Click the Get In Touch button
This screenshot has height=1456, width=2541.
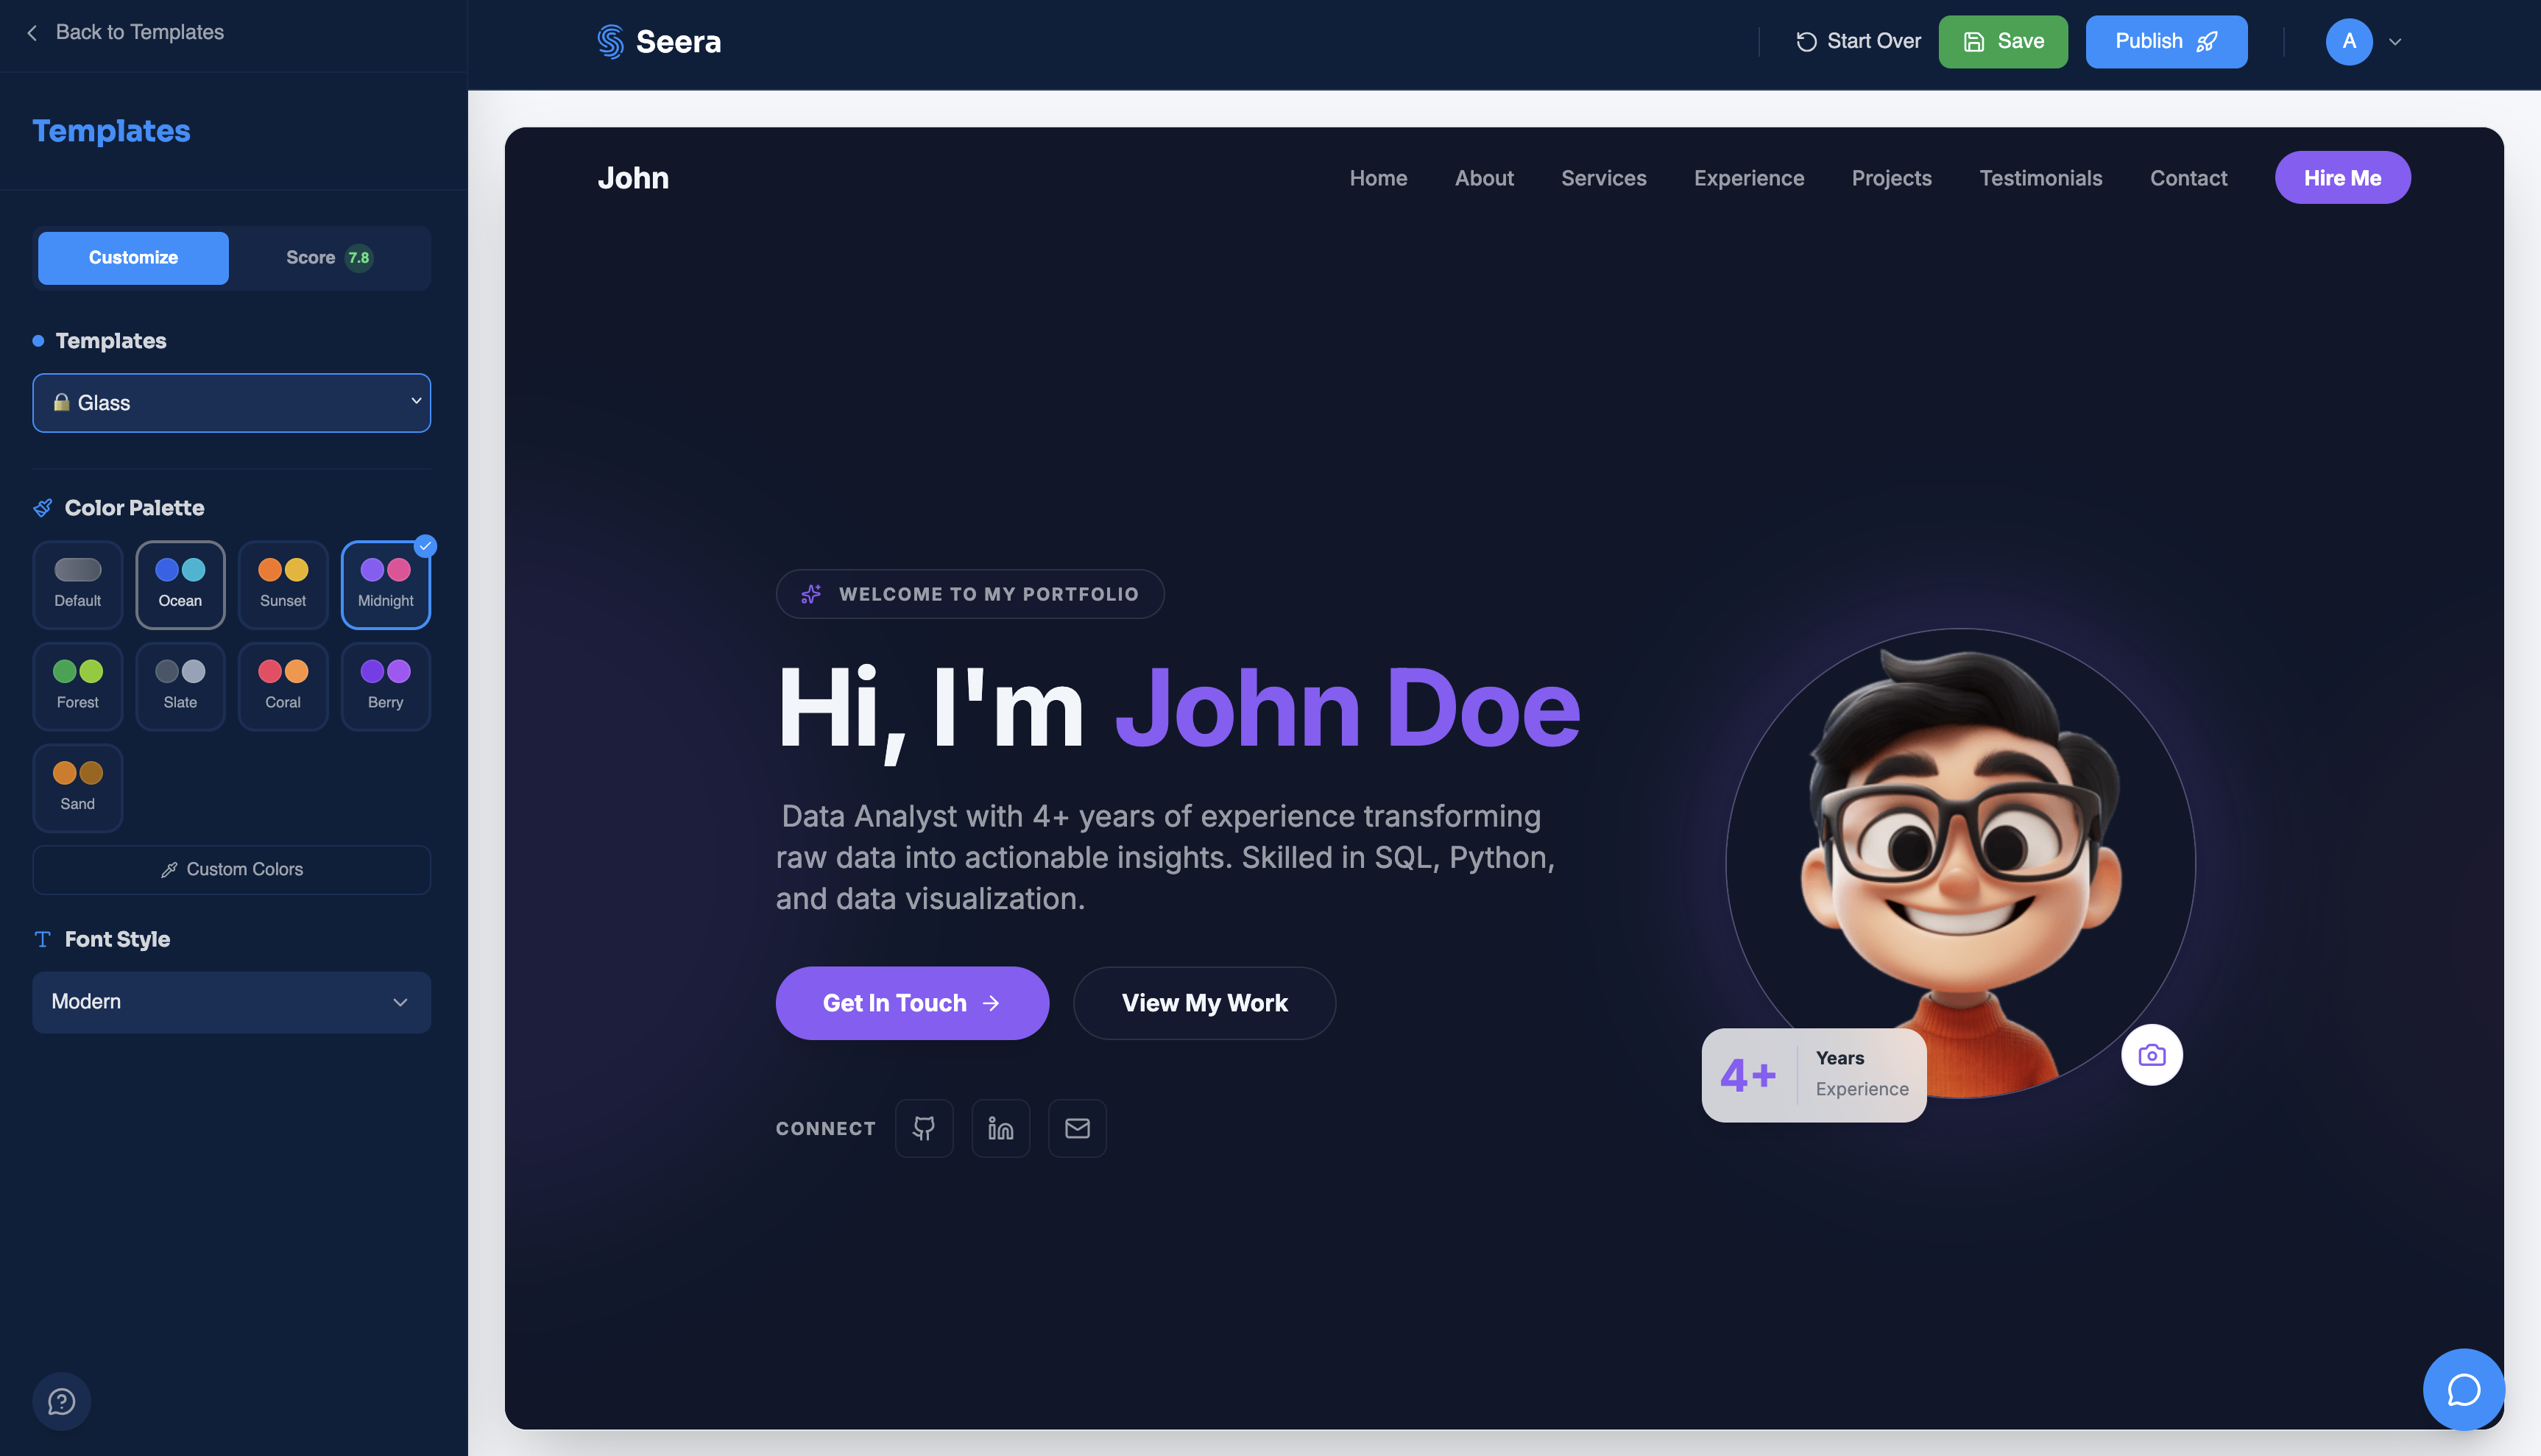point(912,1003)
